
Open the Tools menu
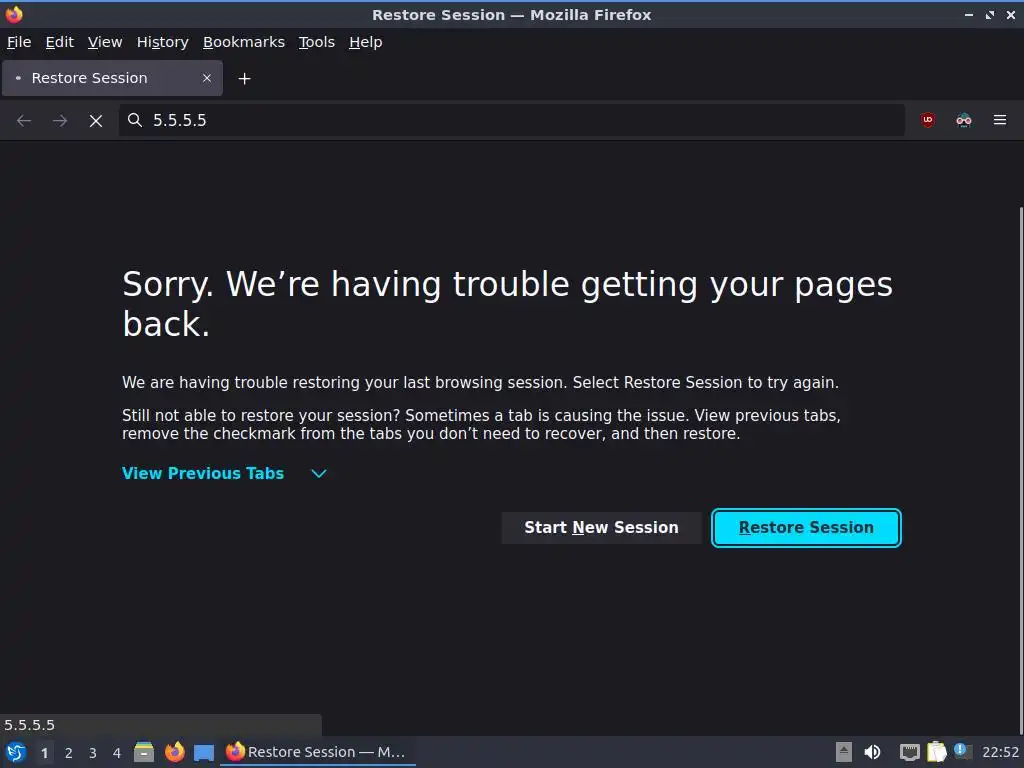(317, 42)
